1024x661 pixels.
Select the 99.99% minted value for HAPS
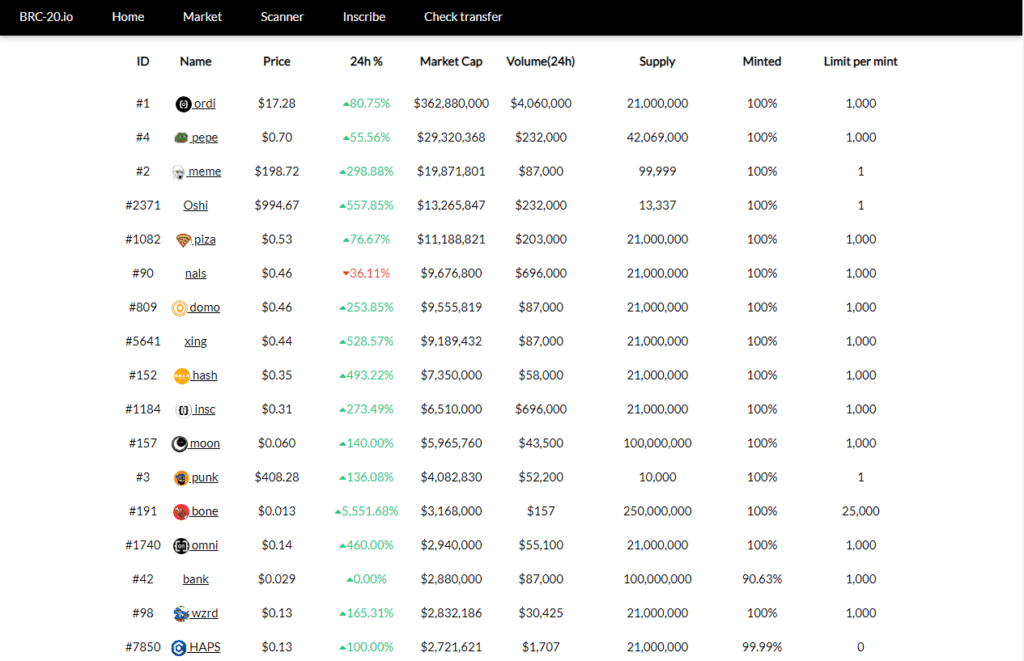(x=762, y=647)
